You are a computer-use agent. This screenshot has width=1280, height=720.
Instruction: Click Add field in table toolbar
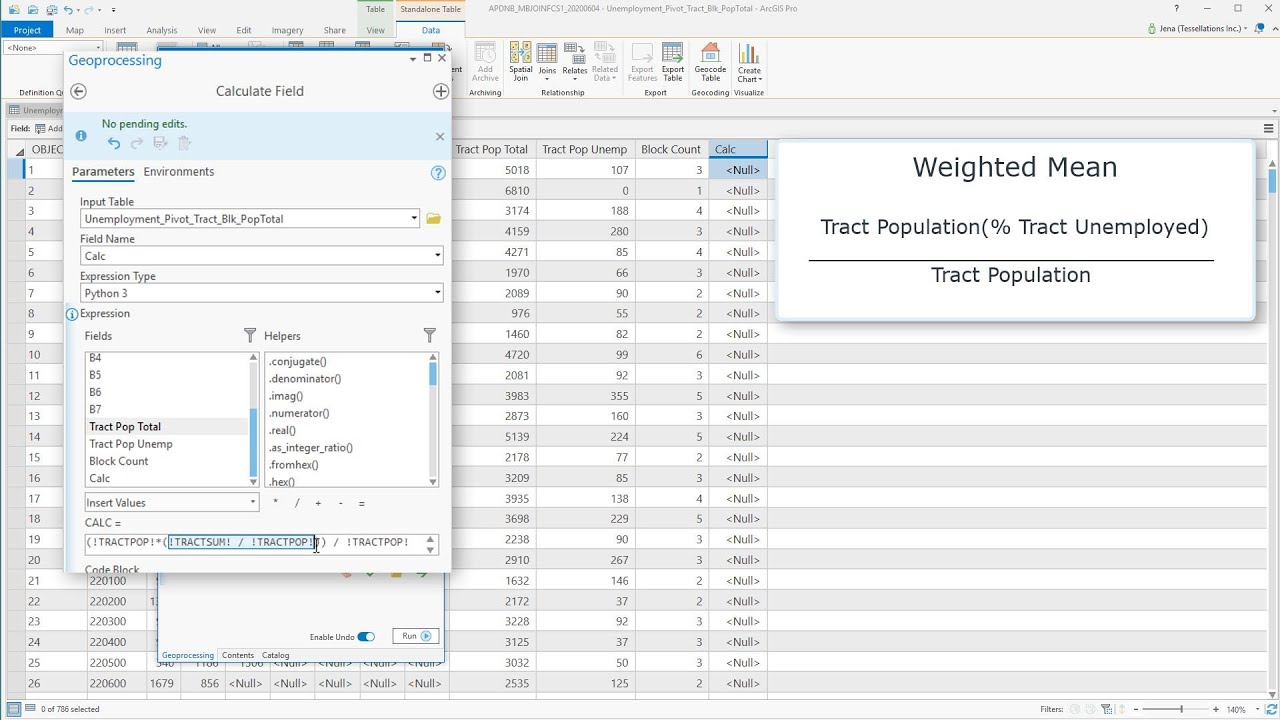pos(49,128)
